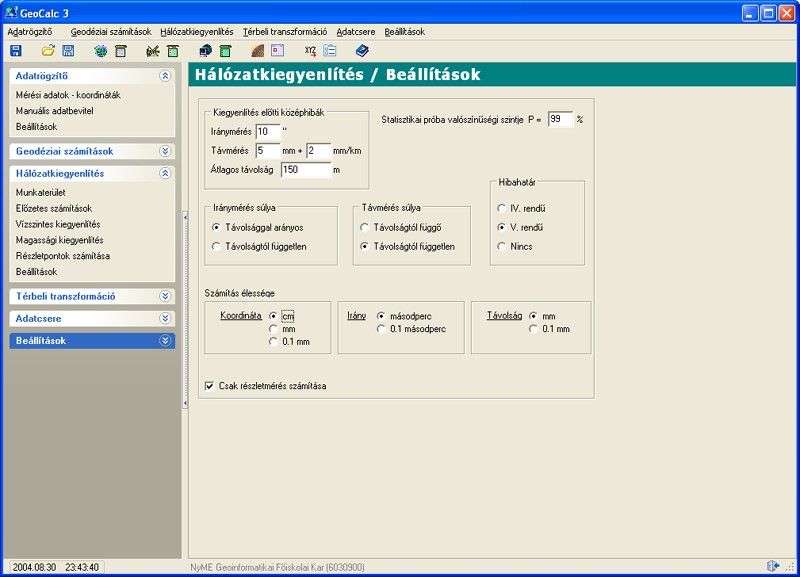Collapse the Hálózatkiegyenlítés sidebar panel
The width and height of the screenshot is (800, 577).
[x=165, y=173]
